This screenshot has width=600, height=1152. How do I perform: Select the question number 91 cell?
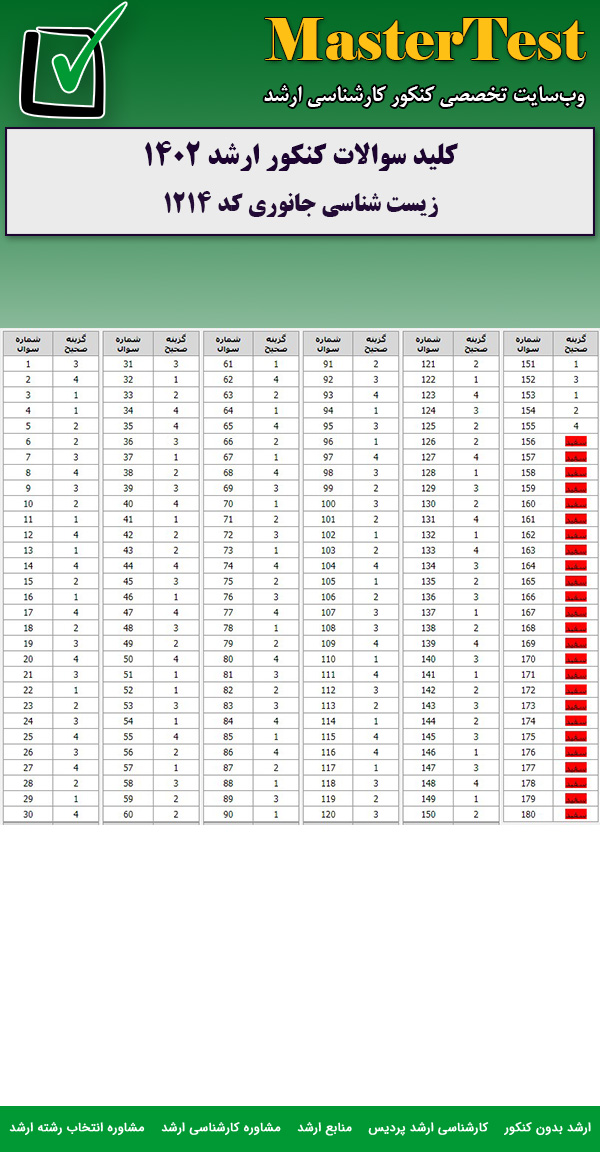pos(328,364)
